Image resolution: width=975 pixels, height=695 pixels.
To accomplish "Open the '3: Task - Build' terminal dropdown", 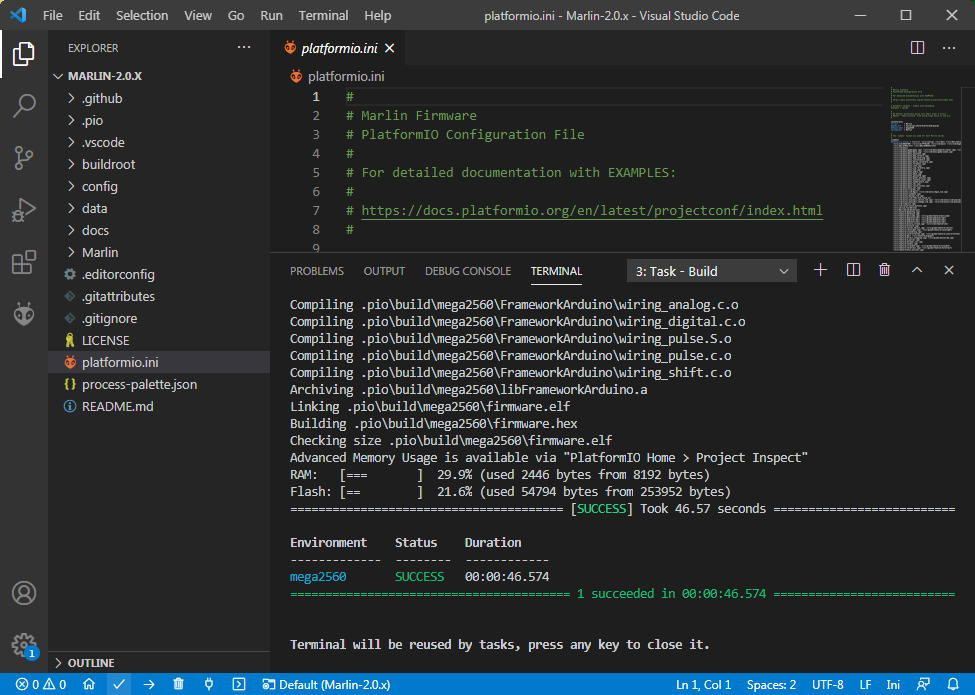I will pos(712,271).
